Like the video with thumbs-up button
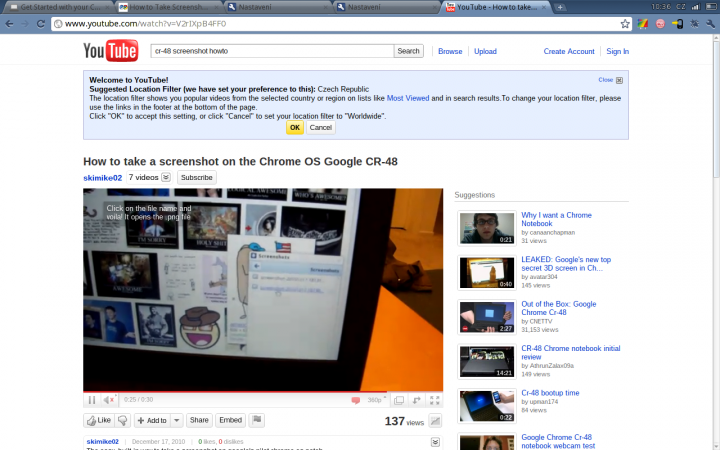720x450 pixels. [x=99, y=420]
